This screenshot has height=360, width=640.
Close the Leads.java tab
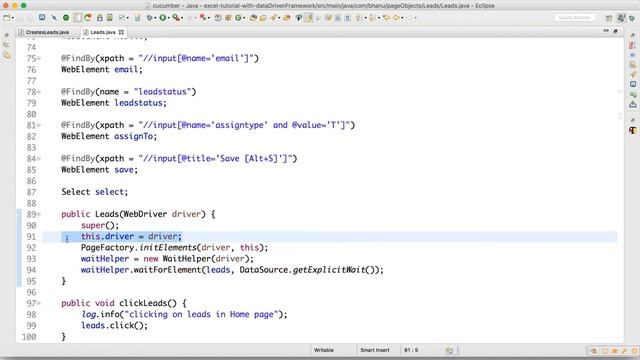(121, 32)
